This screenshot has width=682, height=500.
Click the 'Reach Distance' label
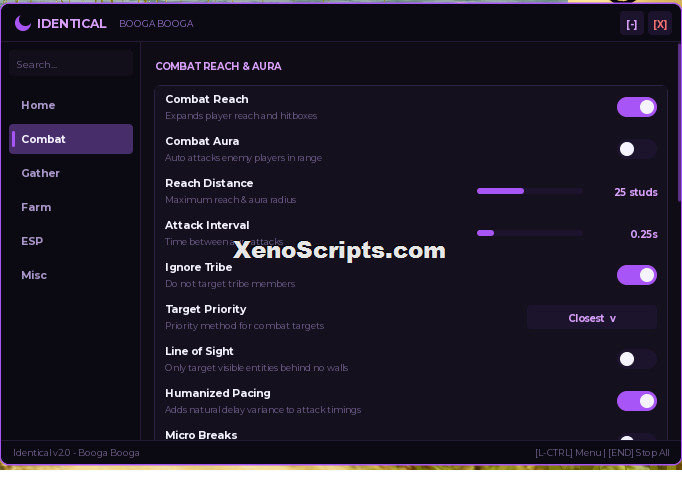209,183
